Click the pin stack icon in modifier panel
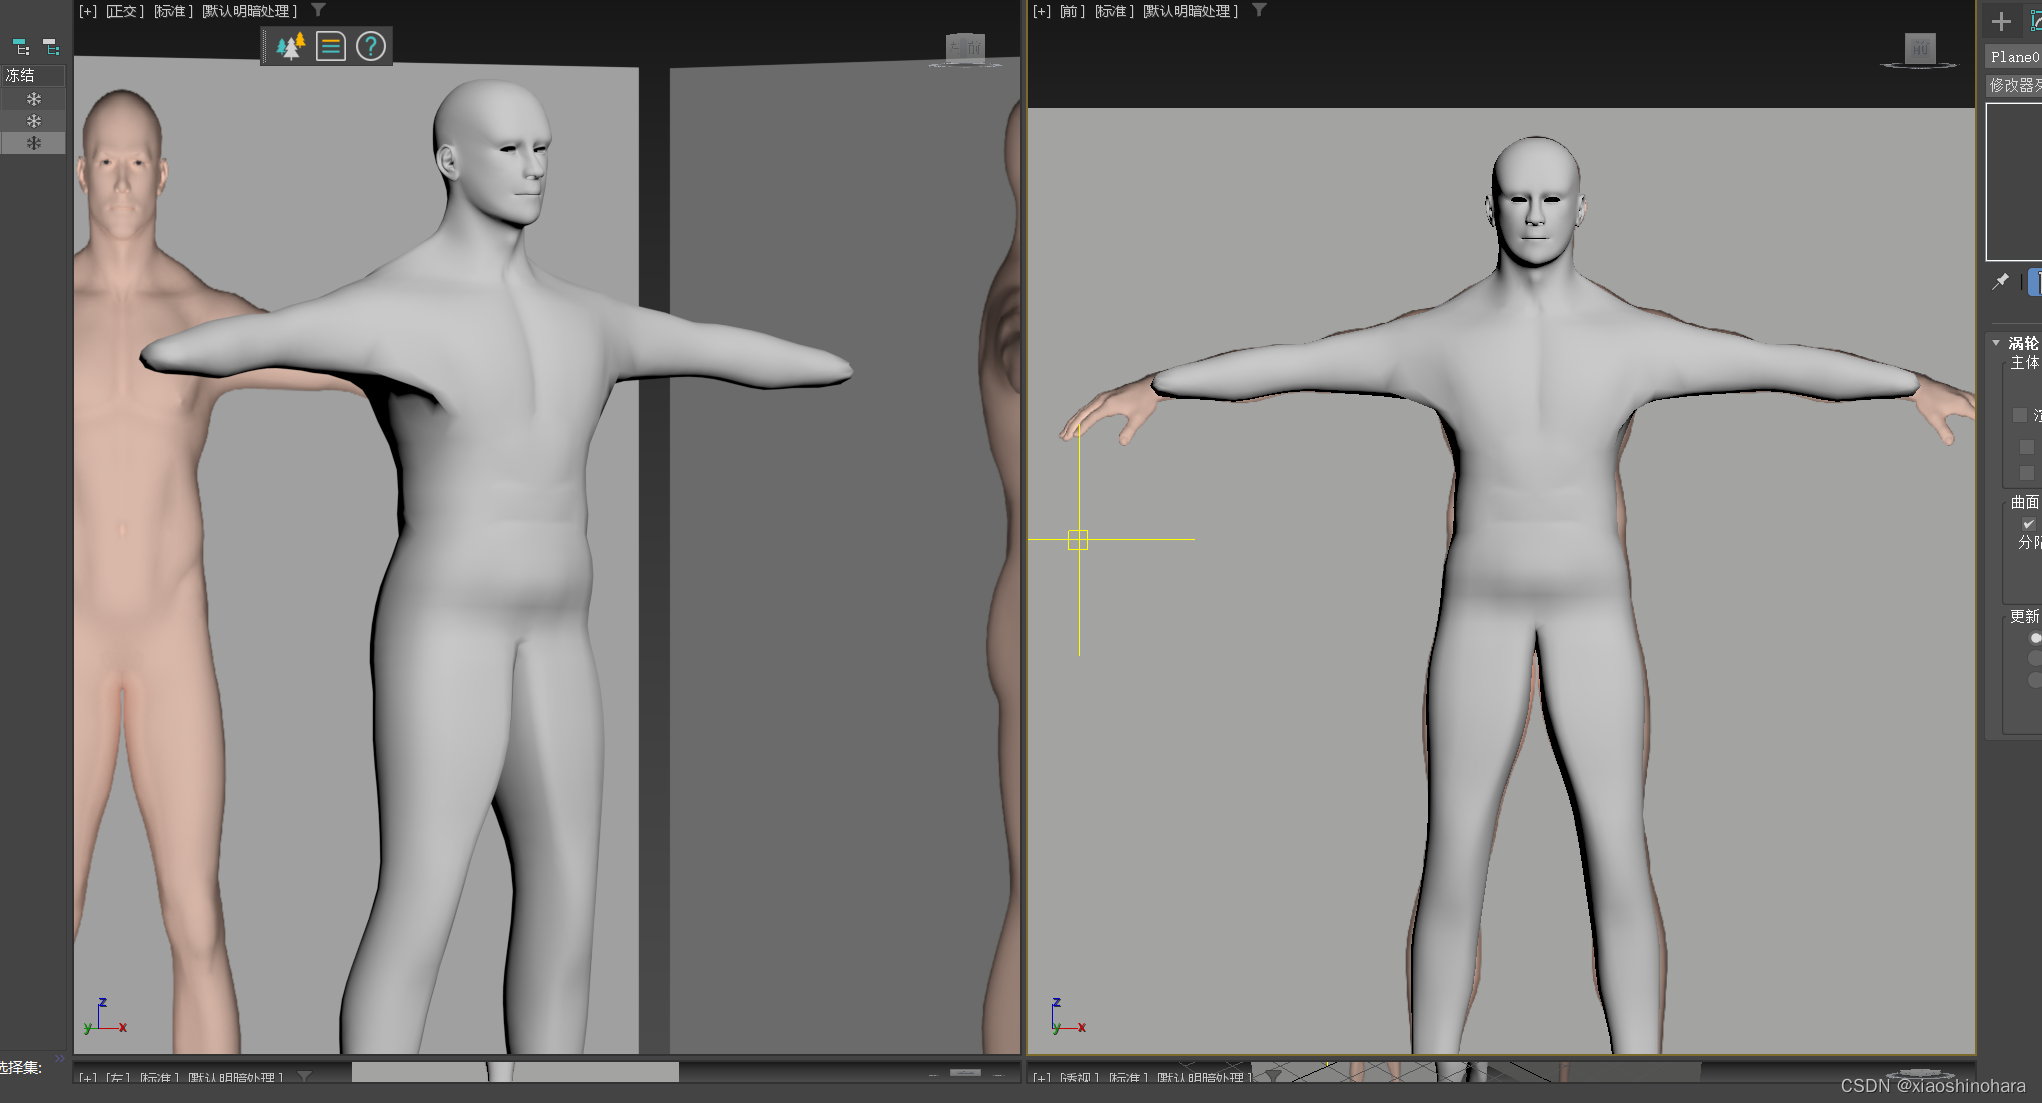This screenshot has height=1103, width=2042. click(x=2000, y=282)
